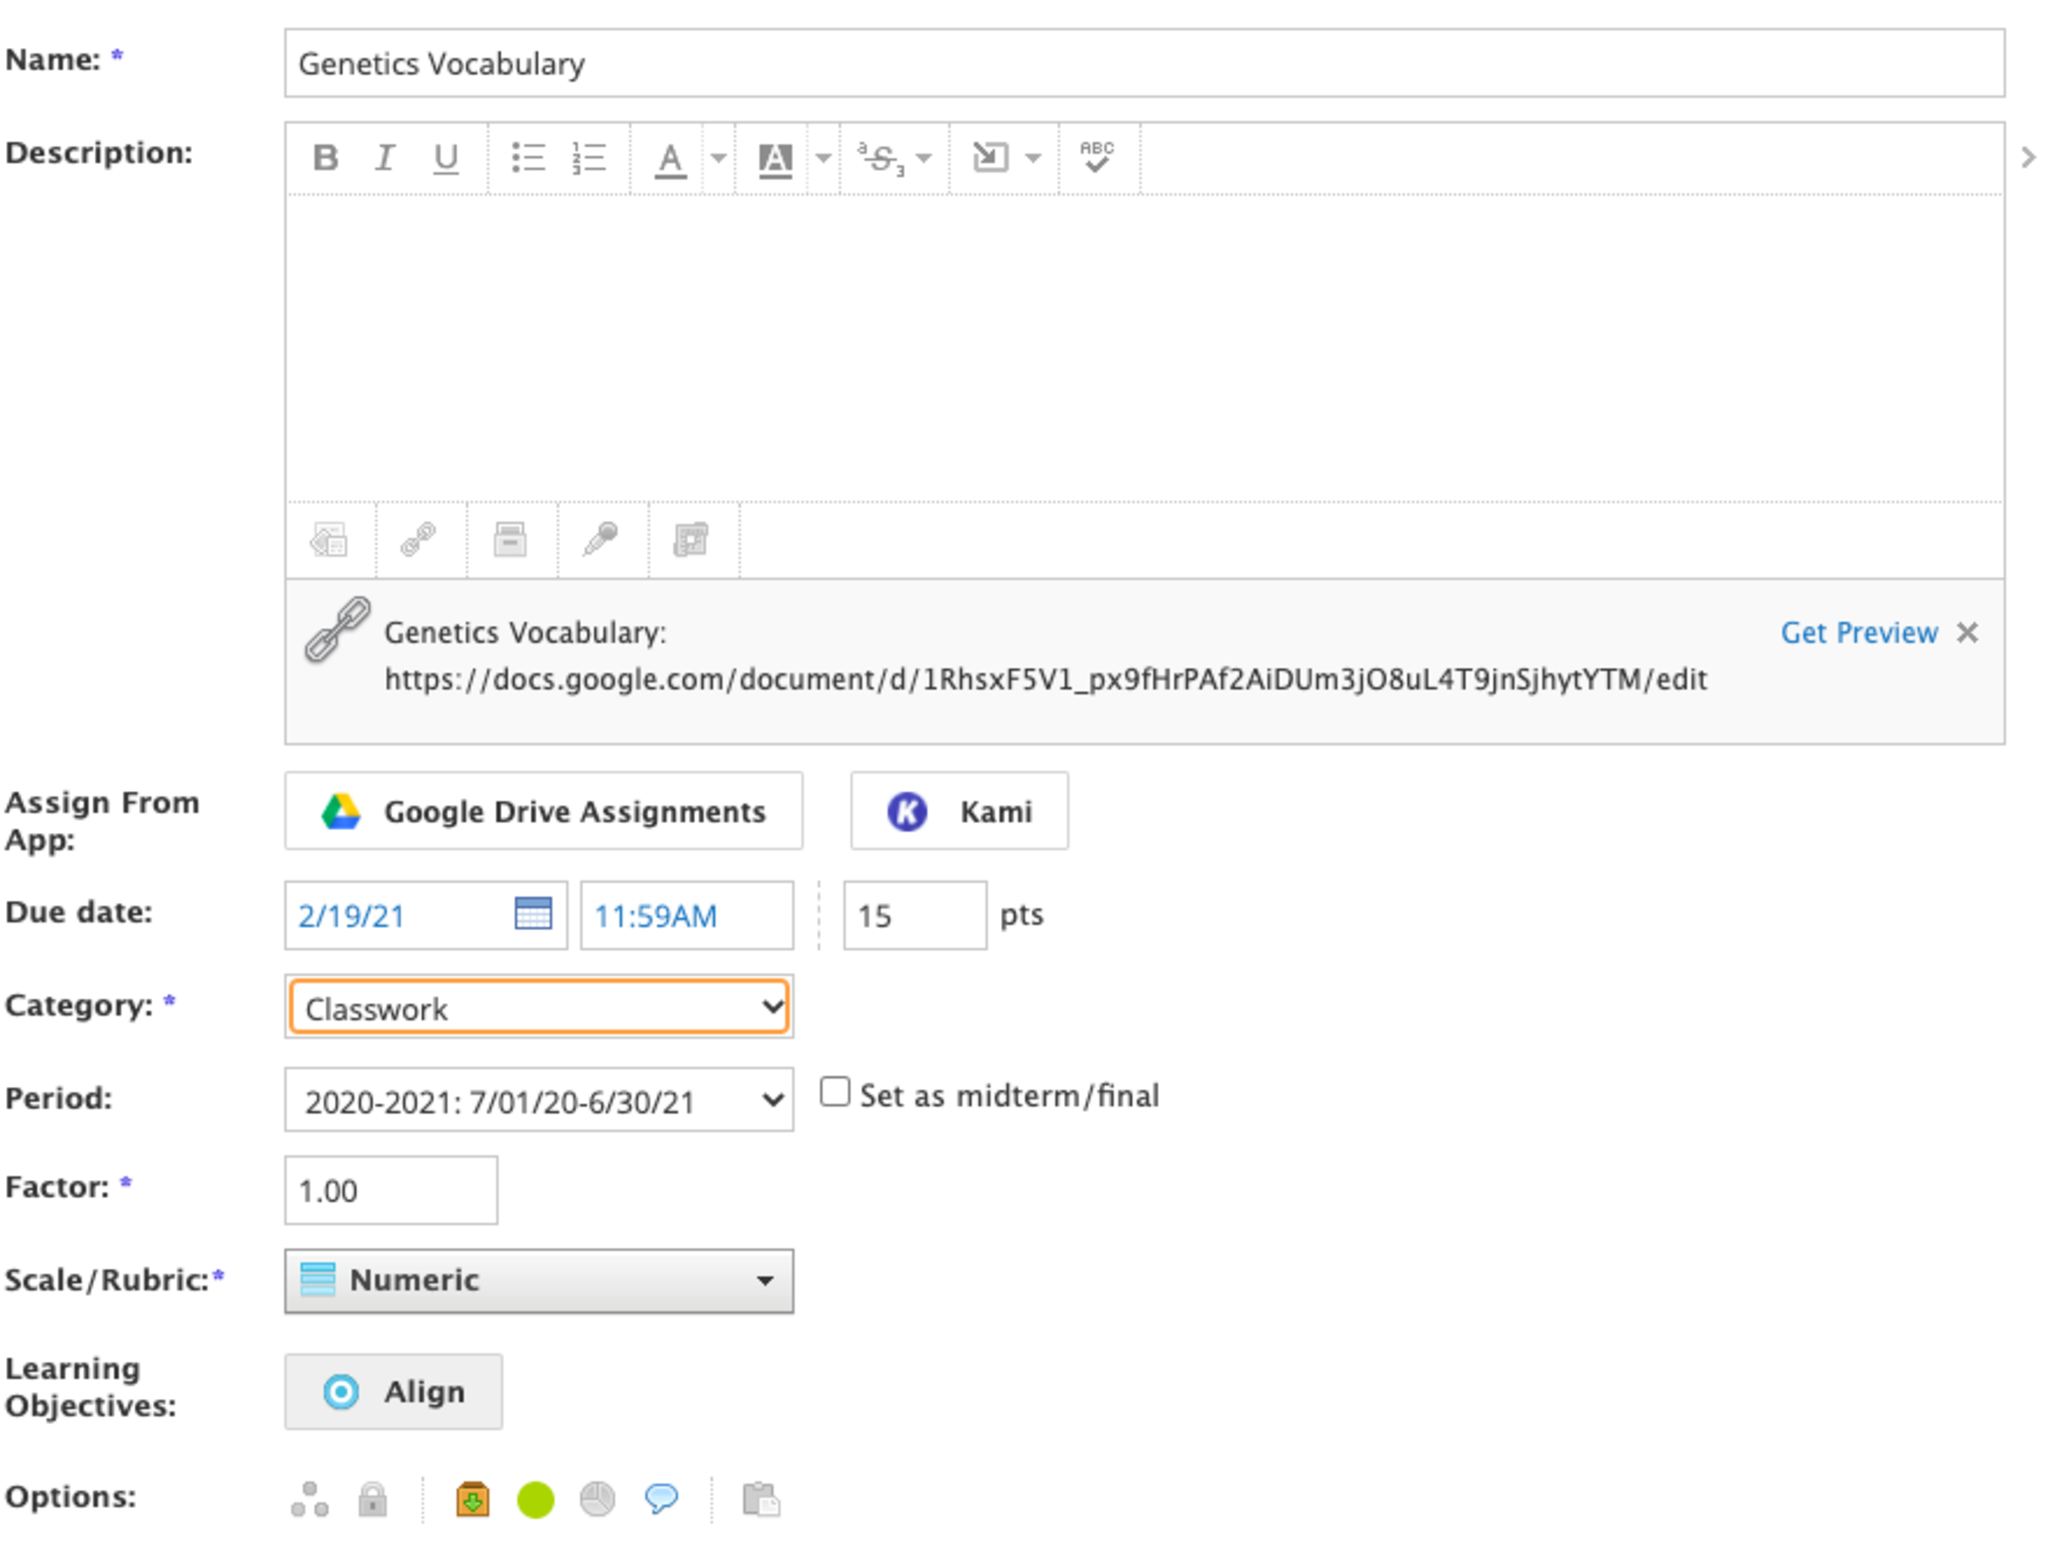Toggle bold formatting in description toolbar
This screenshot has height=1542, width=2048.
[x=325, y=157]
